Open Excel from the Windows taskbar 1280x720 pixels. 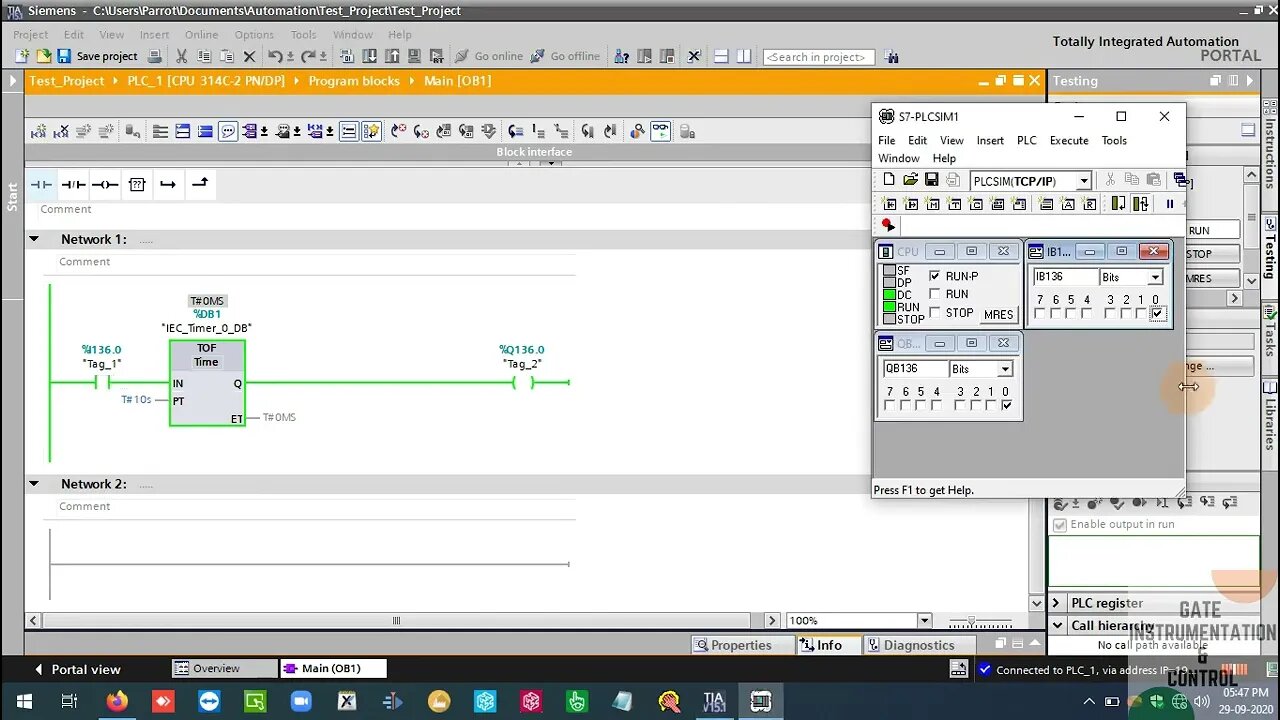(x=347, y=701)
